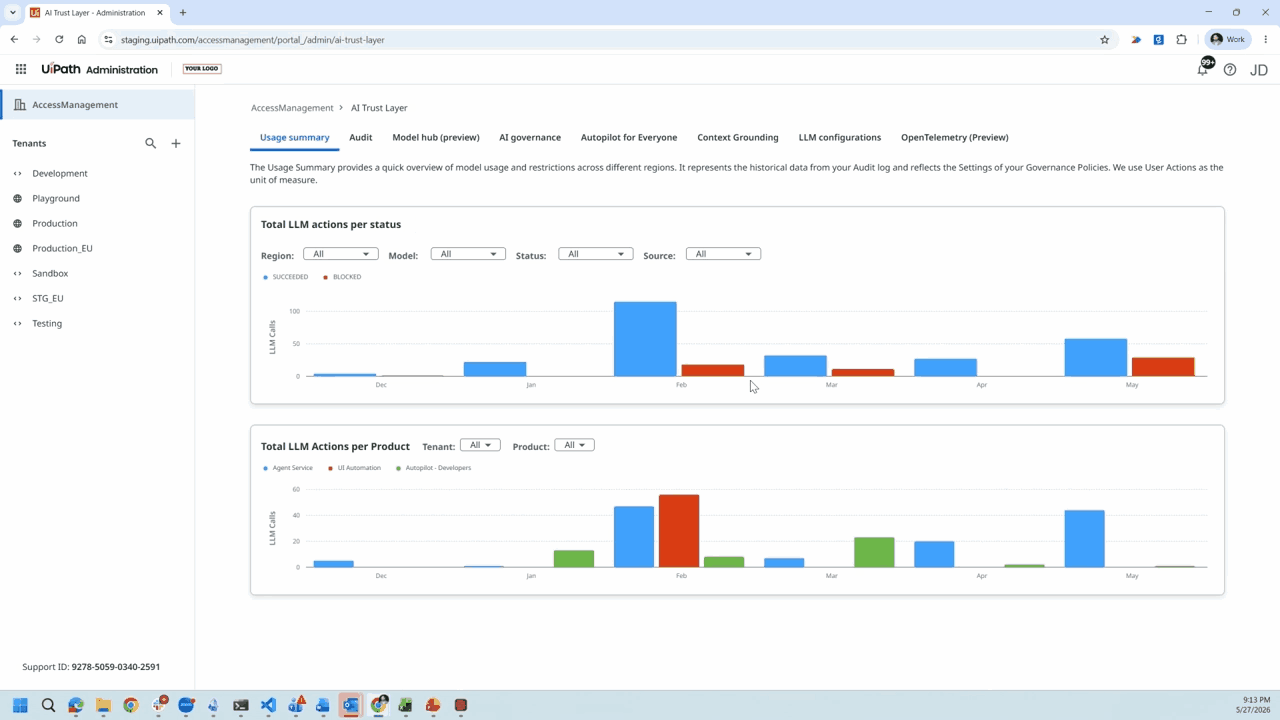1280x720 pixels.
Task: Click the UiPath Administration logo
Action: (100, 69)
